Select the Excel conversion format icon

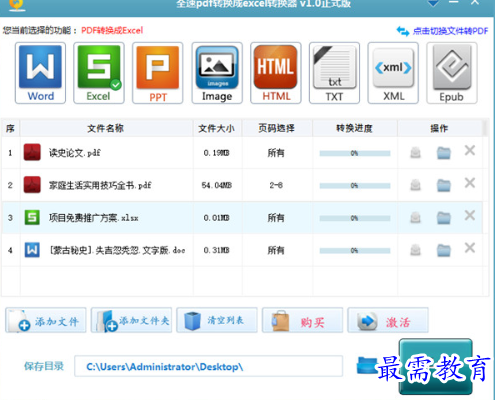(x=99, y=73)
